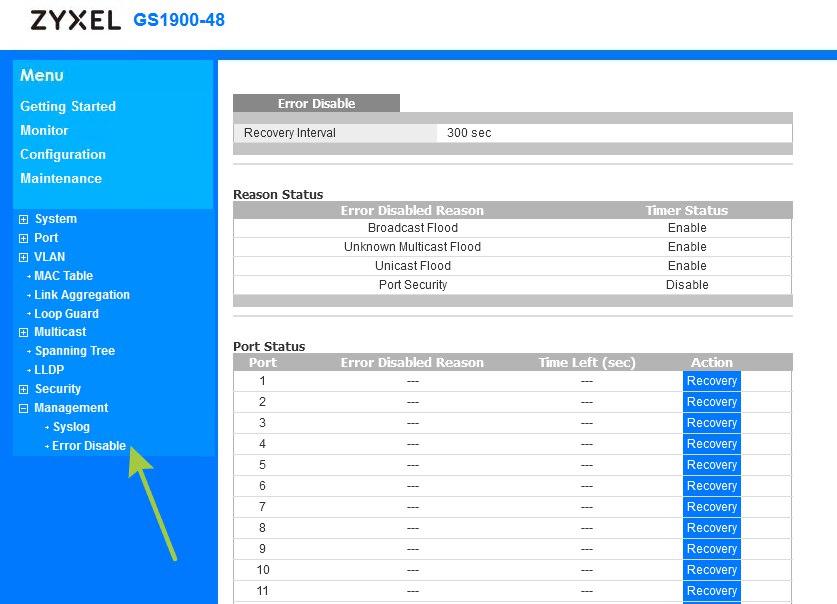Open Link Aggregation page
The image size is (837, 604).
82,295
